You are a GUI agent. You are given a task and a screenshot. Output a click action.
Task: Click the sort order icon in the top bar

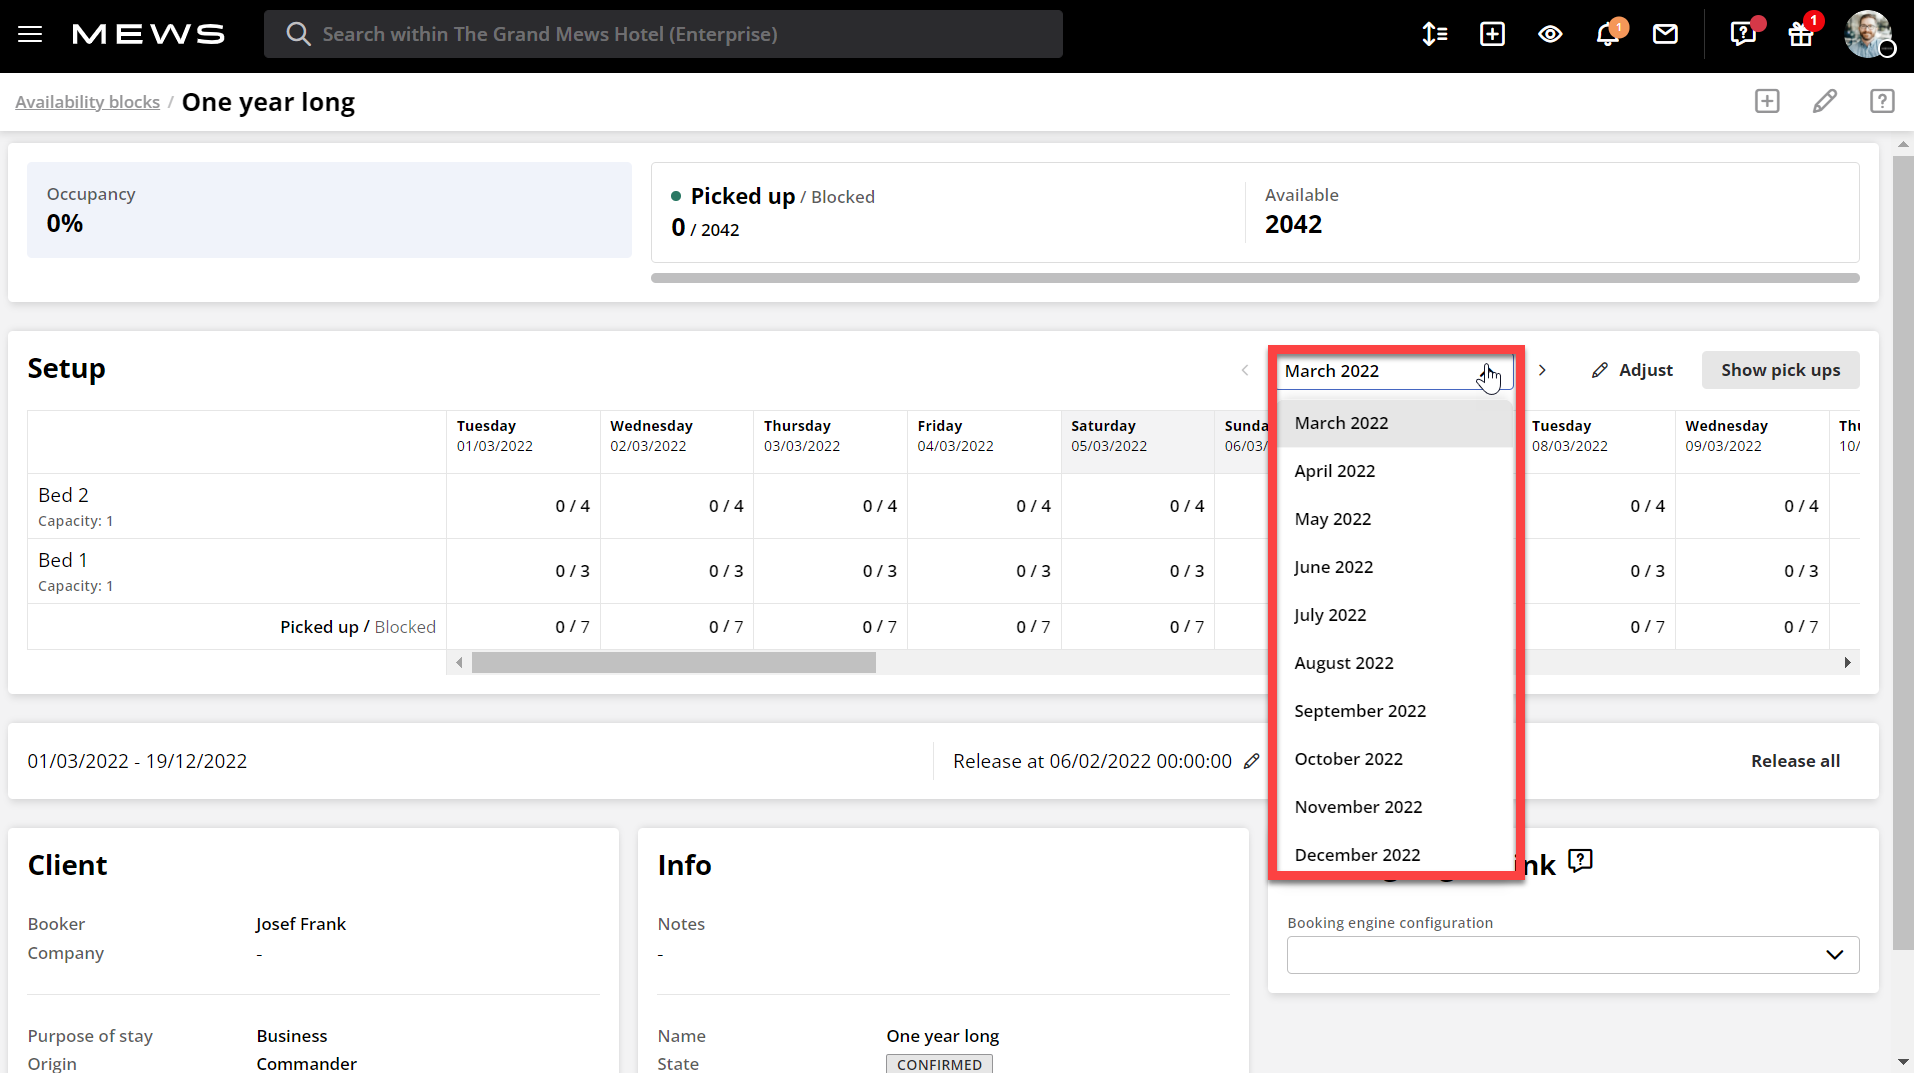point(1435,33)
